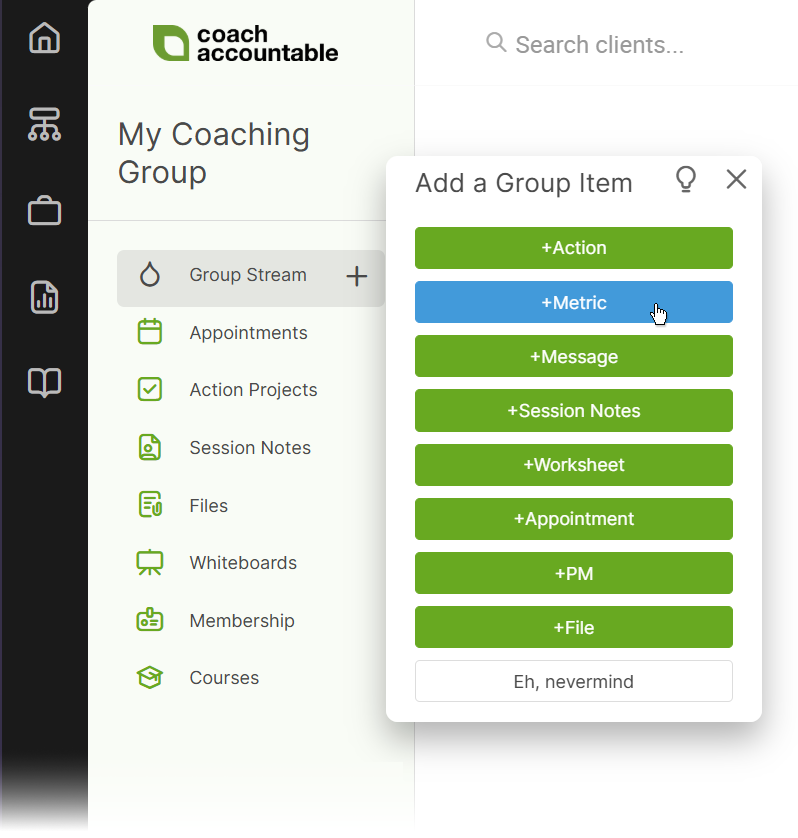This screenshot has width=798, height=838.
Task: Click the Appointments calendar icon
Action: click(x=150, y=332)
